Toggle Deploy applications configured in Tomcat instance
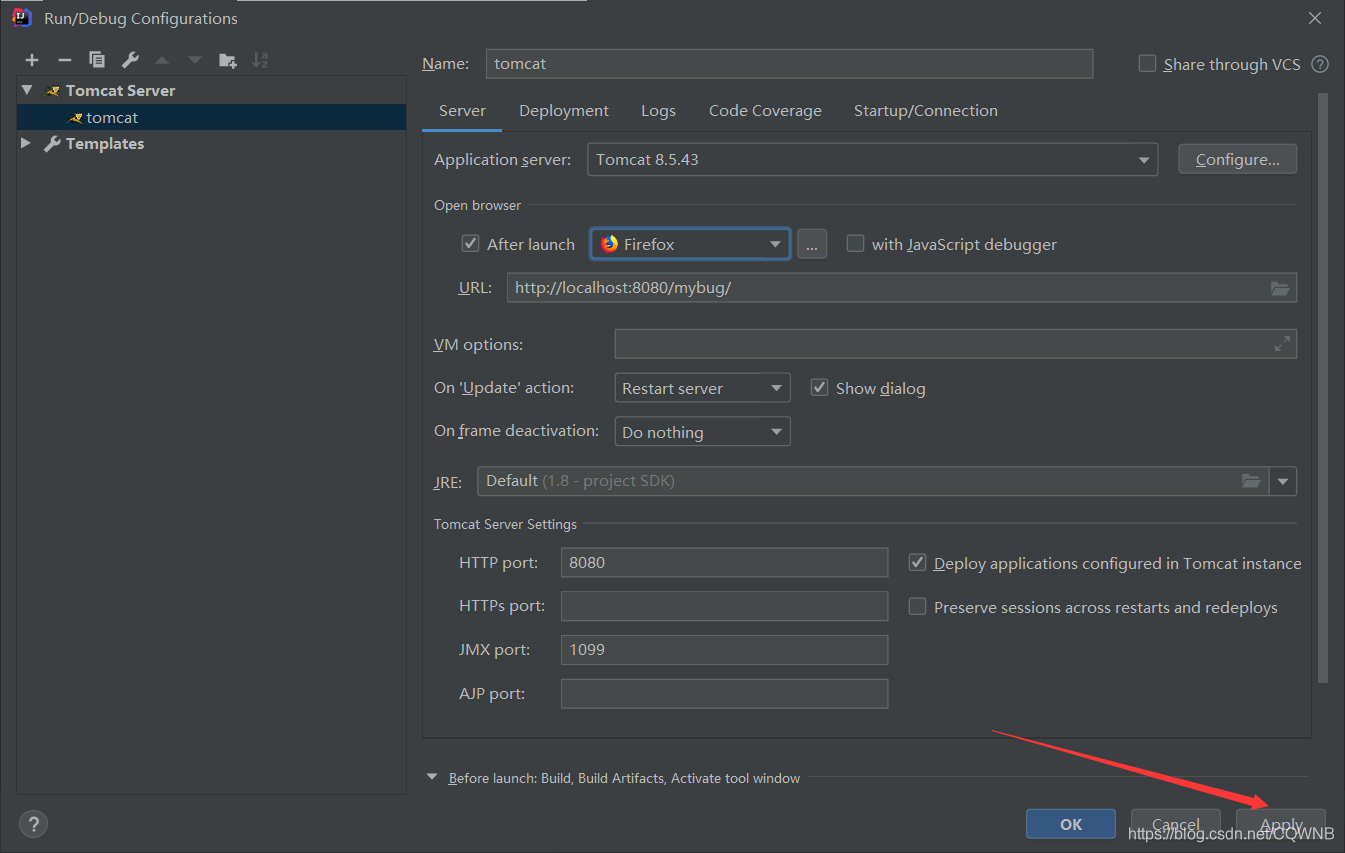The image size is (1345, 853). [x=917, y=563]
